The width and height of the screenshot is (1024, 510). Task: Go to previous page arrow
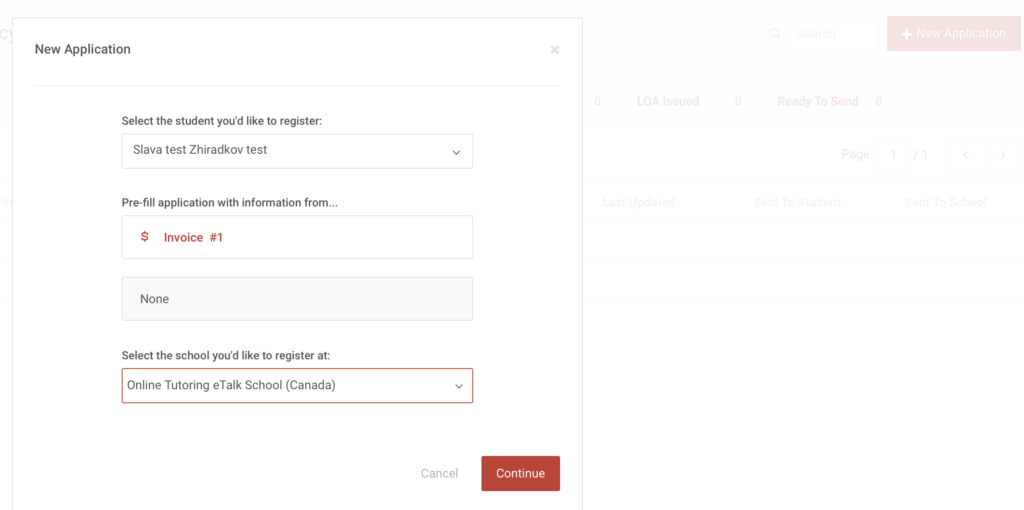click(x=965, y=155)
